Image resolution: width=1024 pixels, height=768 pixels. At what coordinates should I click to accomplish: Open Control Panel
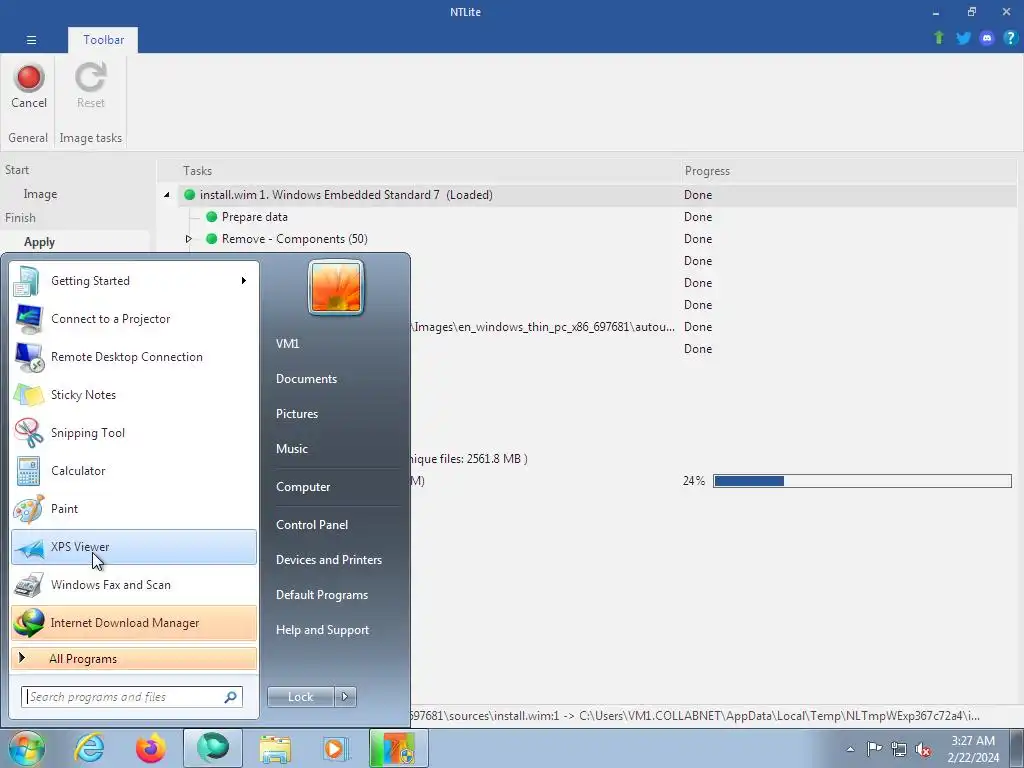312,525
